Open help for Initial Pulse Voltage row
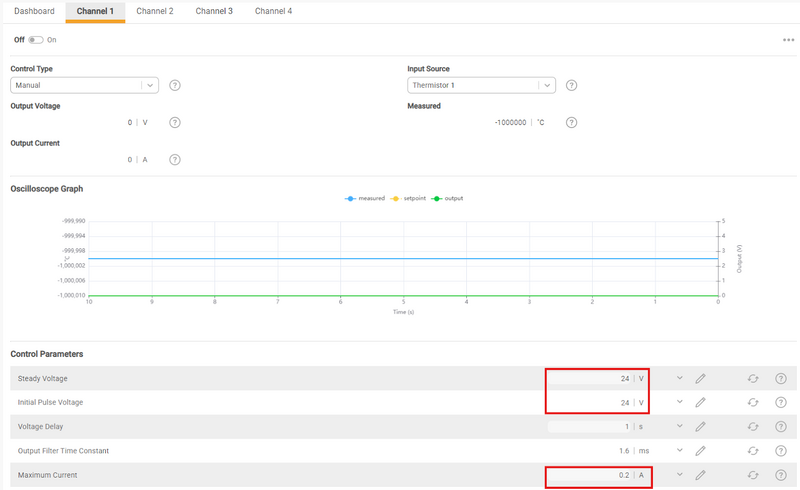Viewport: 800px width, 490px height. 781,402
